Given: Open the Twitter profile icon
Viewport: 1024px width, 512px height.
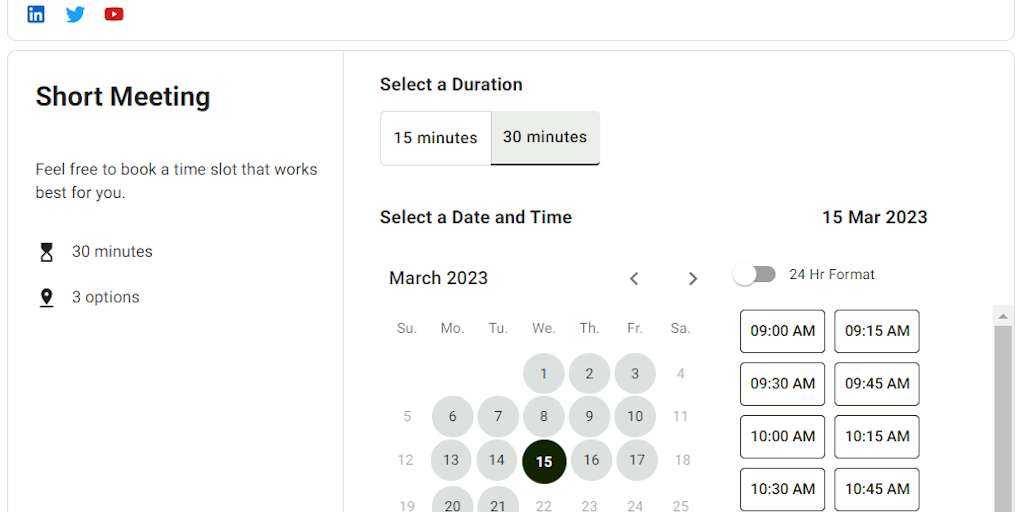Looking at the screenshot, I should tap(75, 14).
